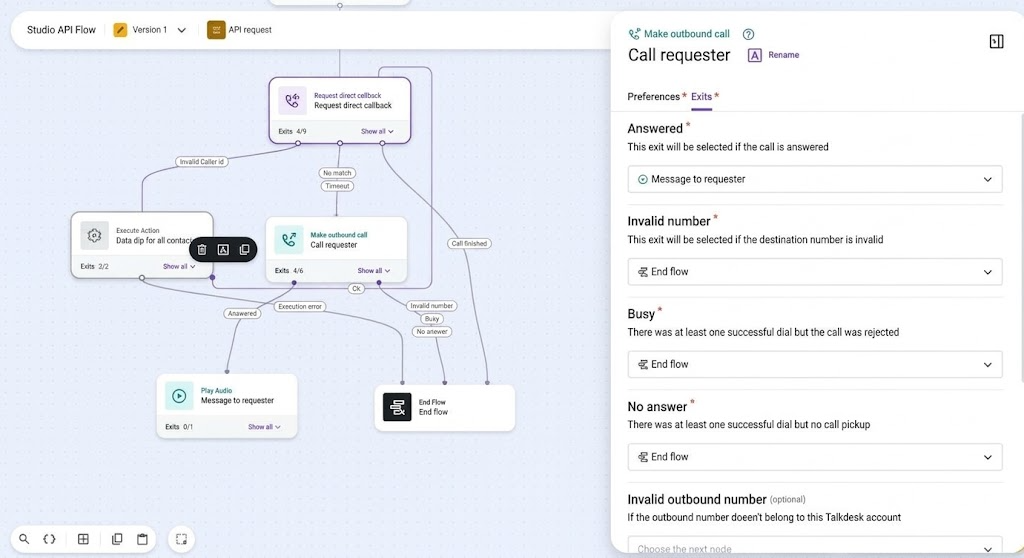Click the Studio API Flow title

tap(61, 30)
